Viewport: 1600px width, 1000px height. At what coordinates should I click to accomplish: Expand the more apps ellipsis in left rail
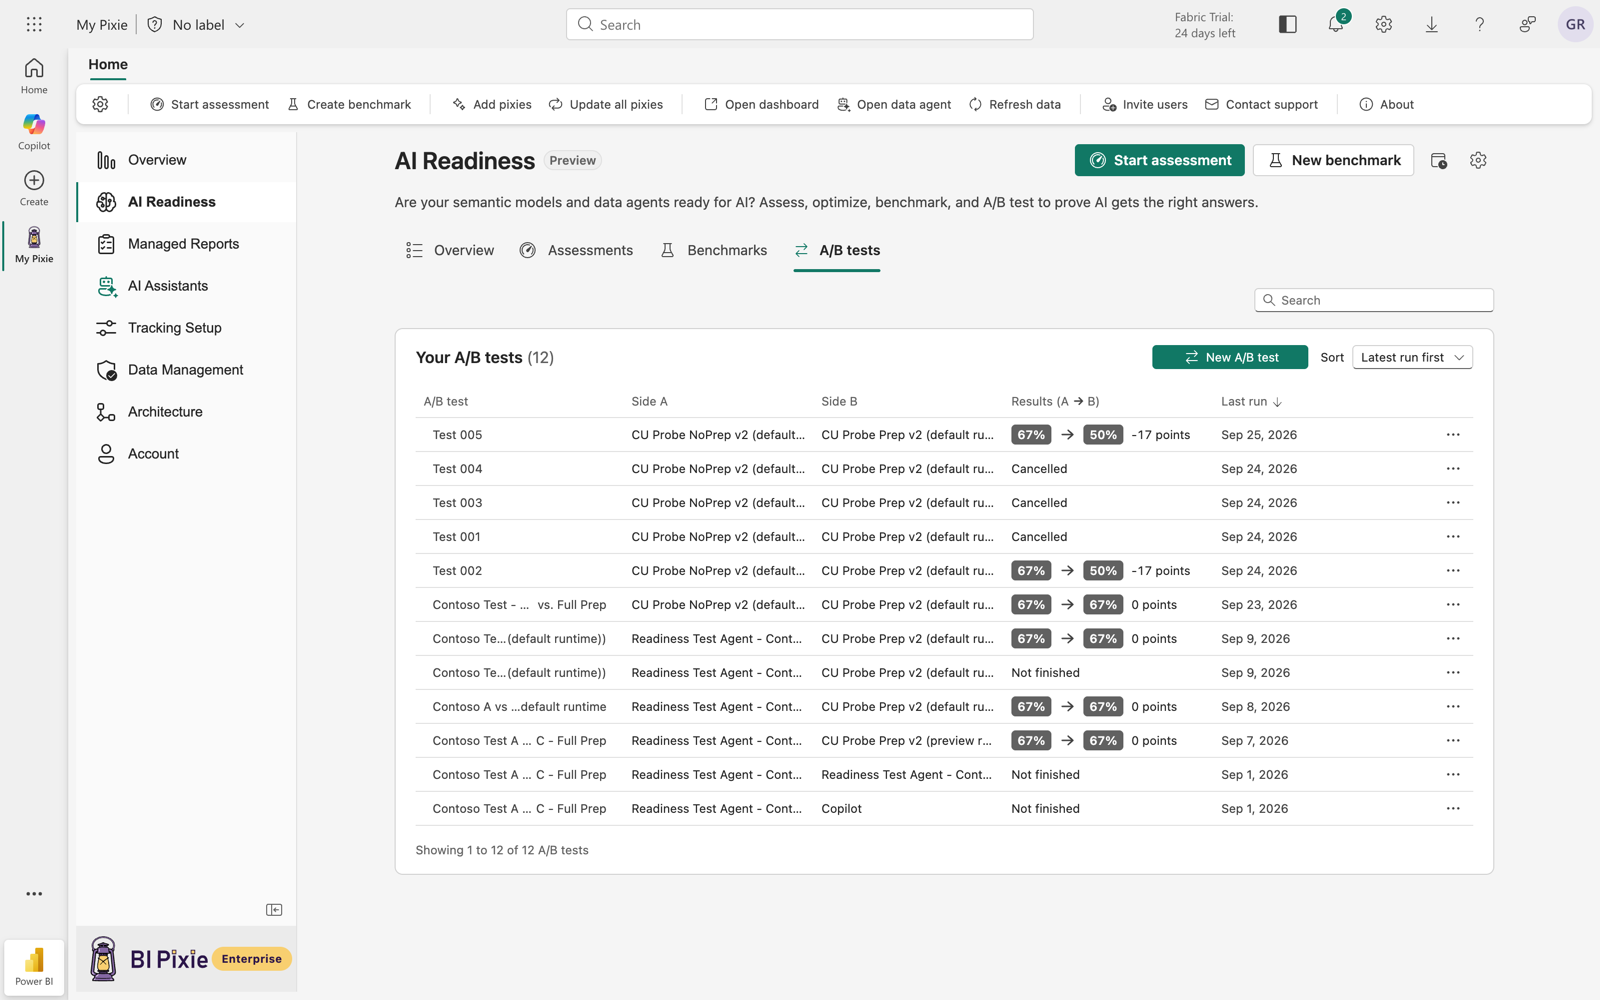(x=34, y=894)
